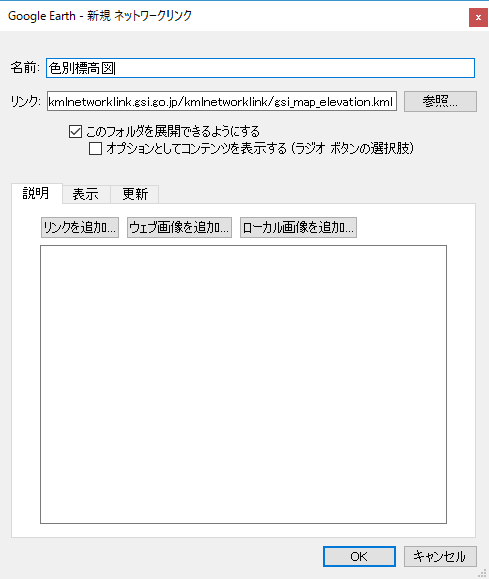
Task: Click the リンク: field label
Action: (x=25, y=101)
